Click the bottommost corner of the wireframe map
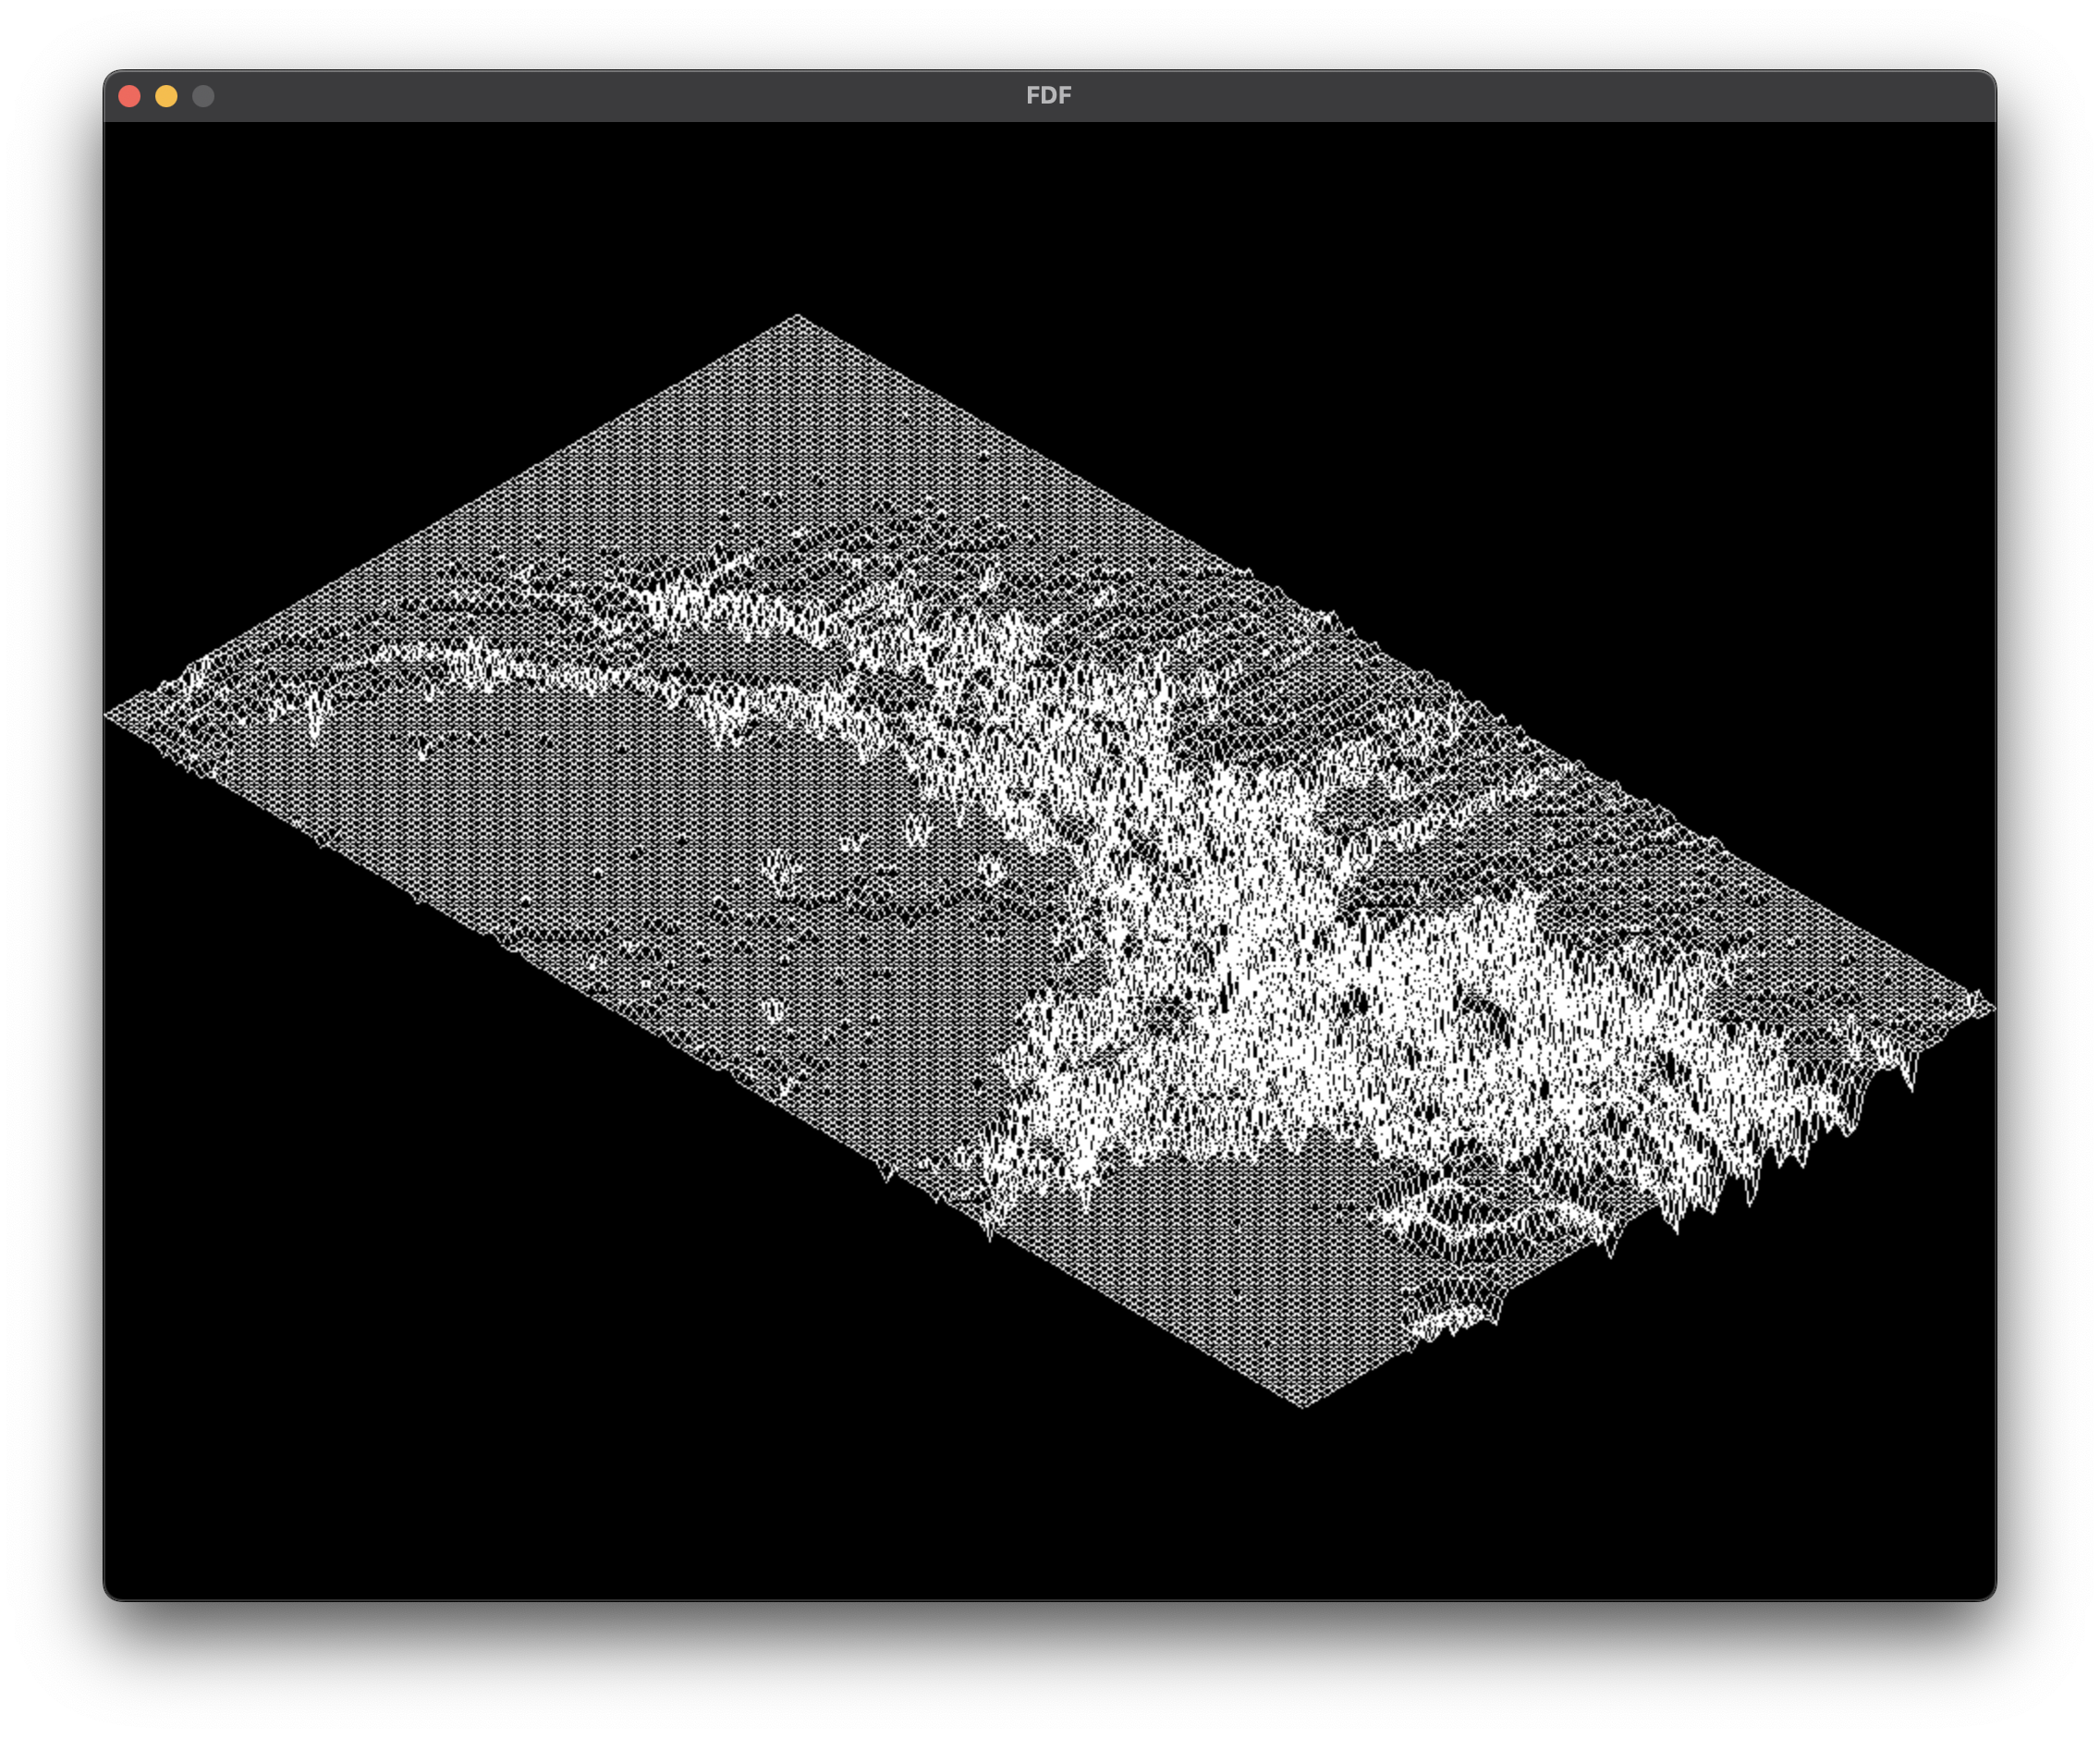Viewport: 2100px width, 1738px height. click(x=1303, y=1404)
